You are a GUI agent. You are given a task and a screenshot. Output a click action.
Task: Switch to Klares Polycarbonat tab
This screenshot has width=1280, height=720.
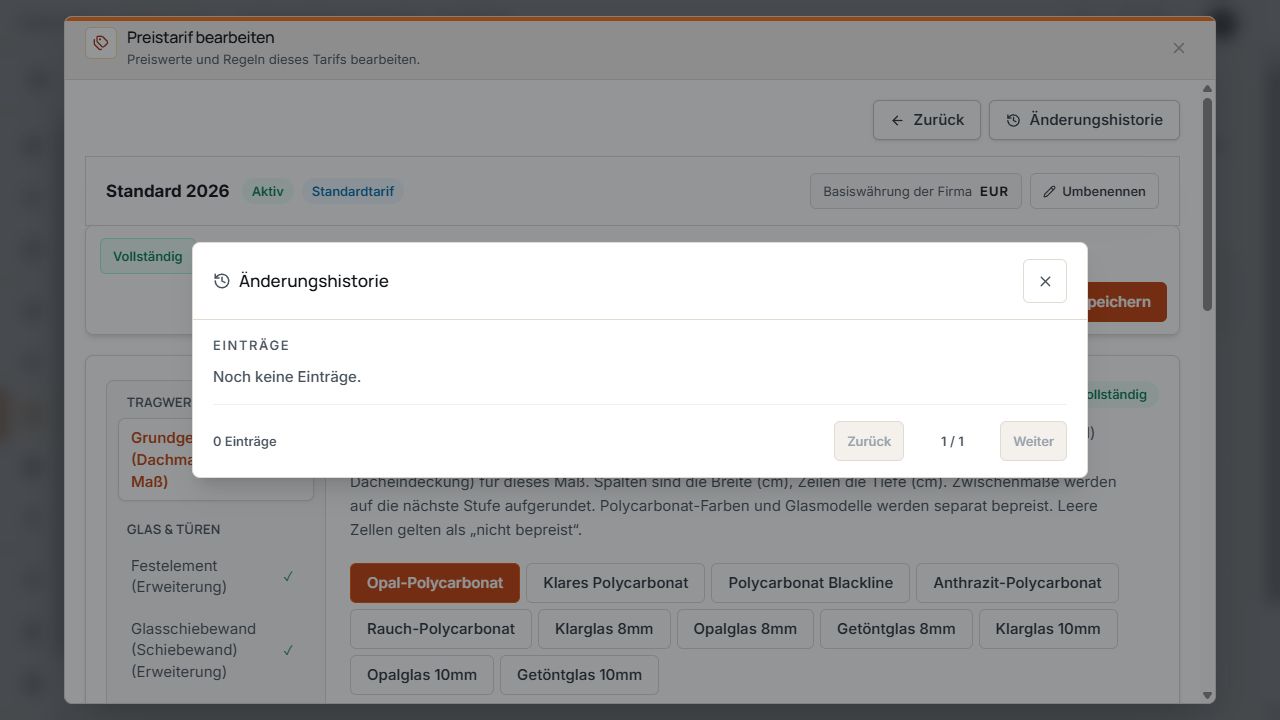tap(616, 583)
